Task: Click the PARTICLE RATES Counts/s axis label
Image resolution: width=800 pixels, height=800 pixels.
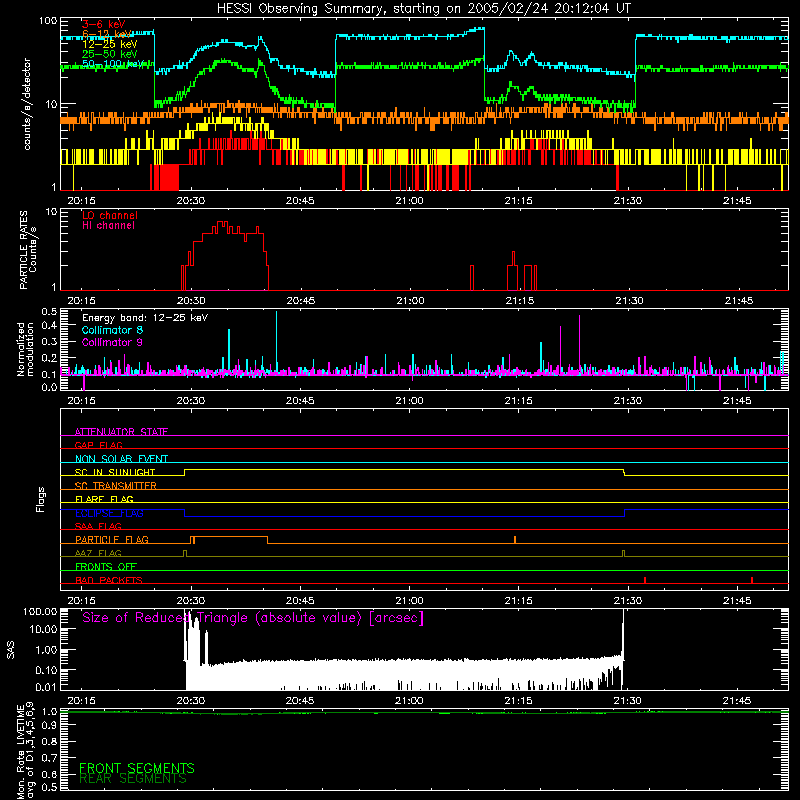Action: [x=28, y=250]
